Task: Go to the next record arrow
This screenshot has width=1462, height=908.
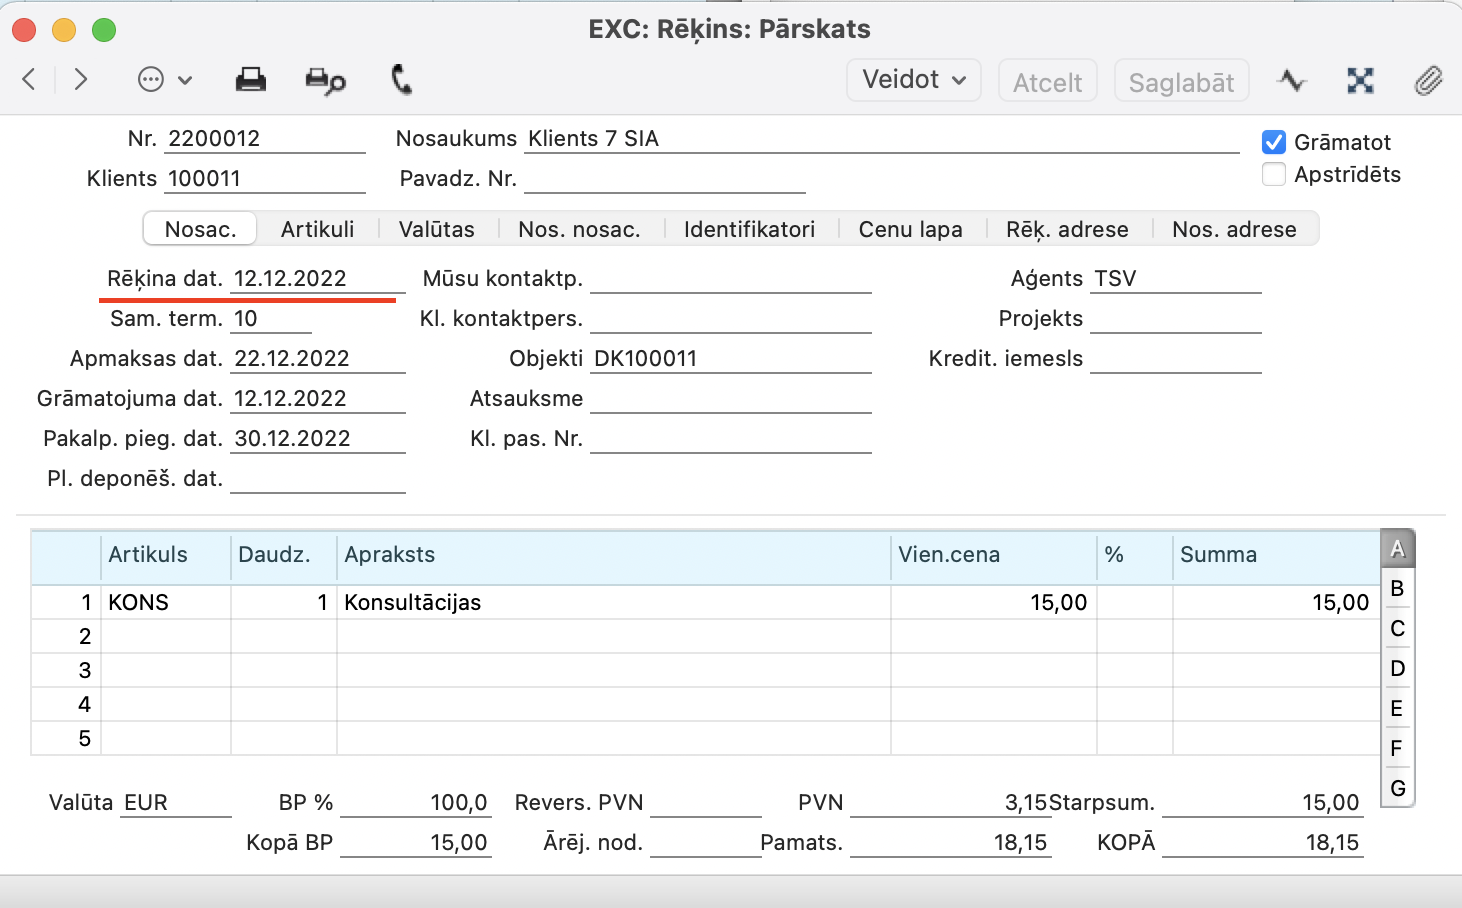Action: click(81, 80)
